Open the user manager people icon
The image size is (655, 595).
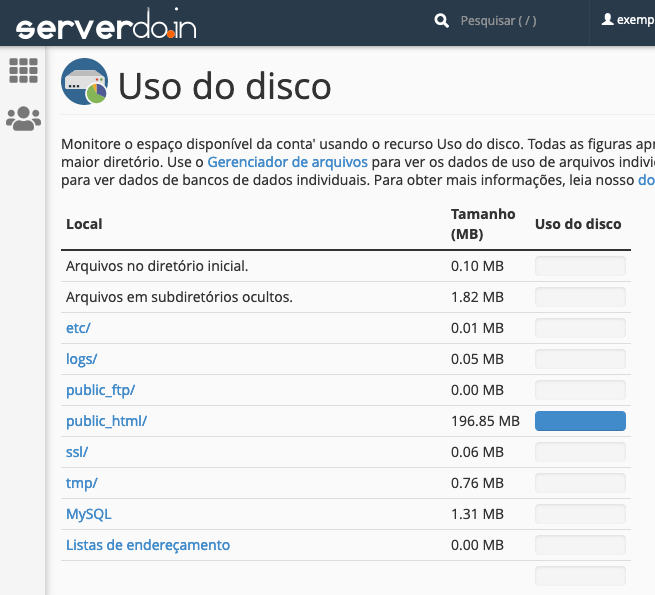[x=23, y=119]
